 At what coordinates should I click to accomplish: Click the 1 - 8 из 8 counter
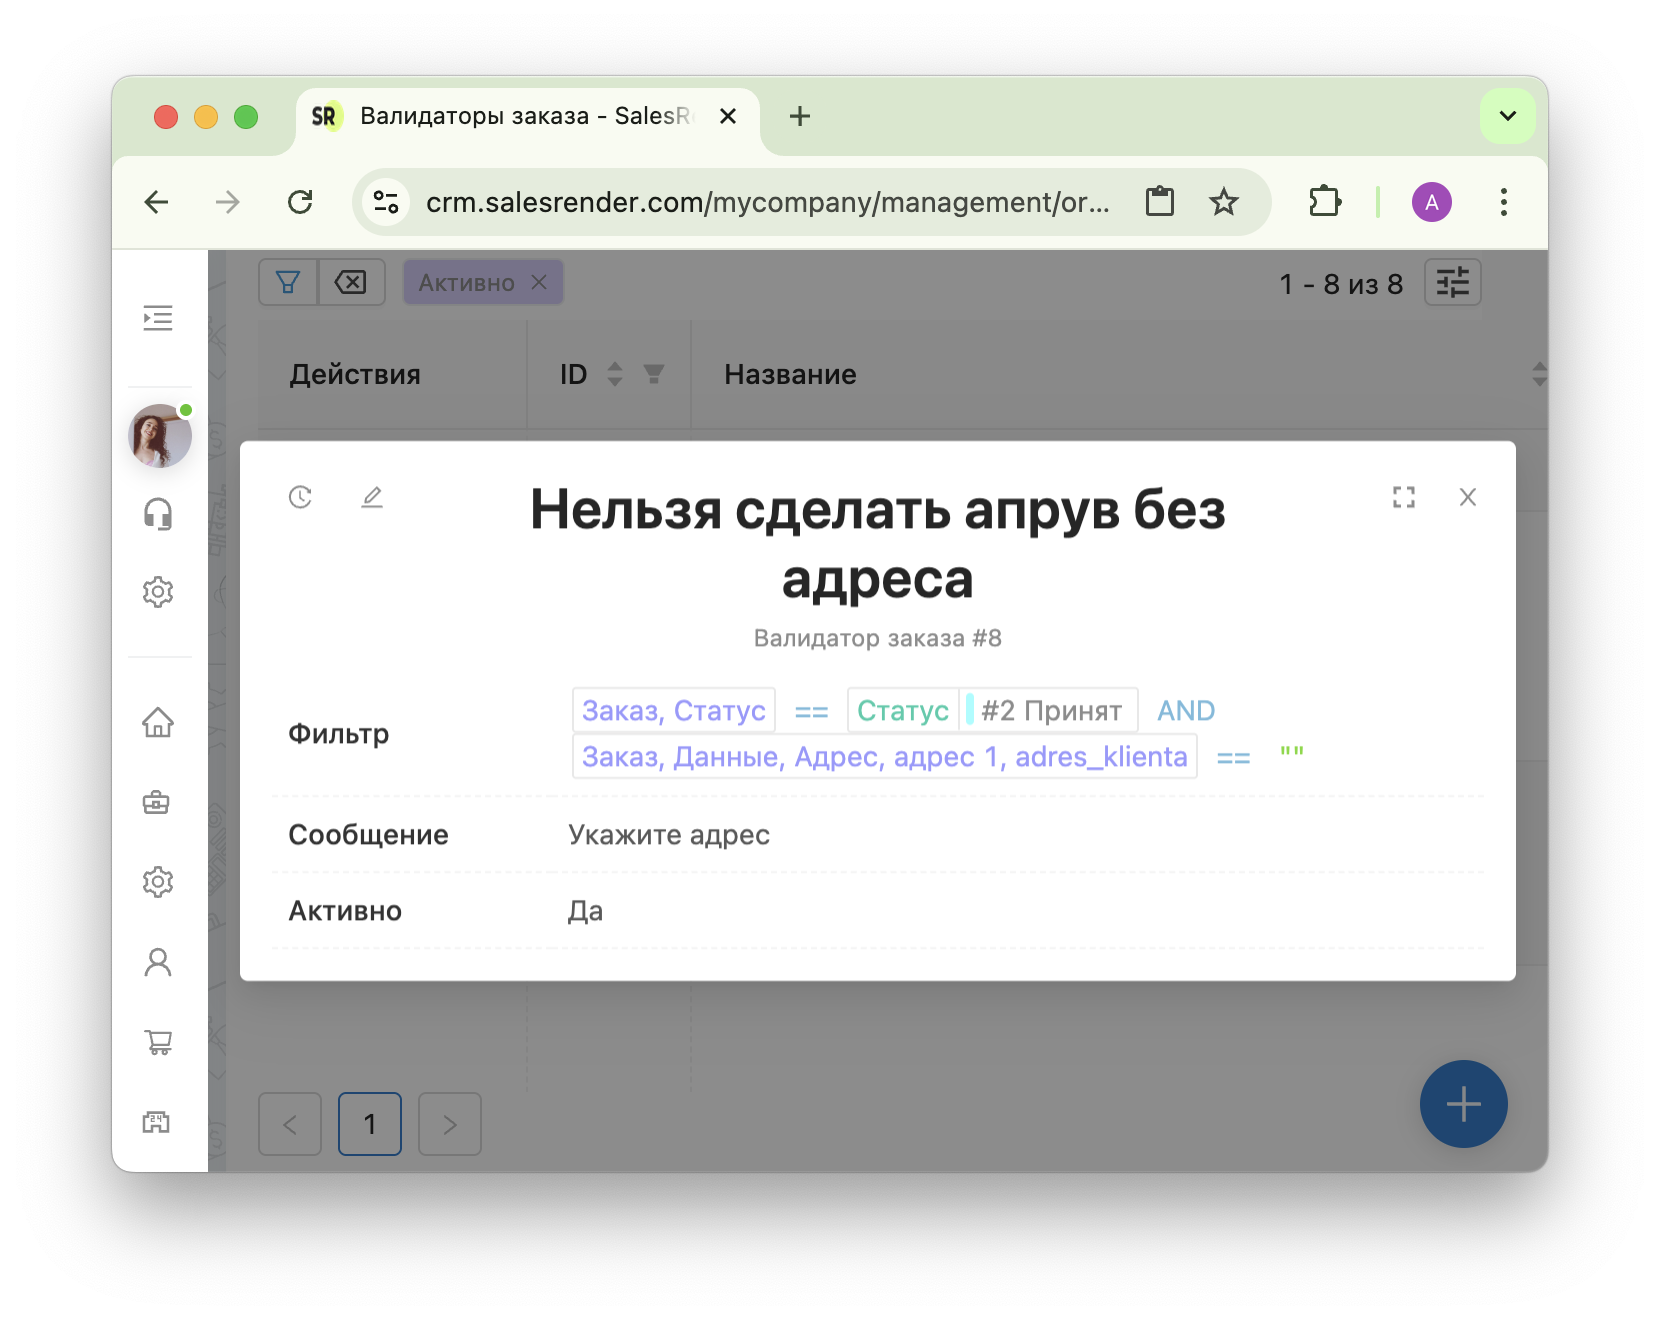pos(1341,284)
